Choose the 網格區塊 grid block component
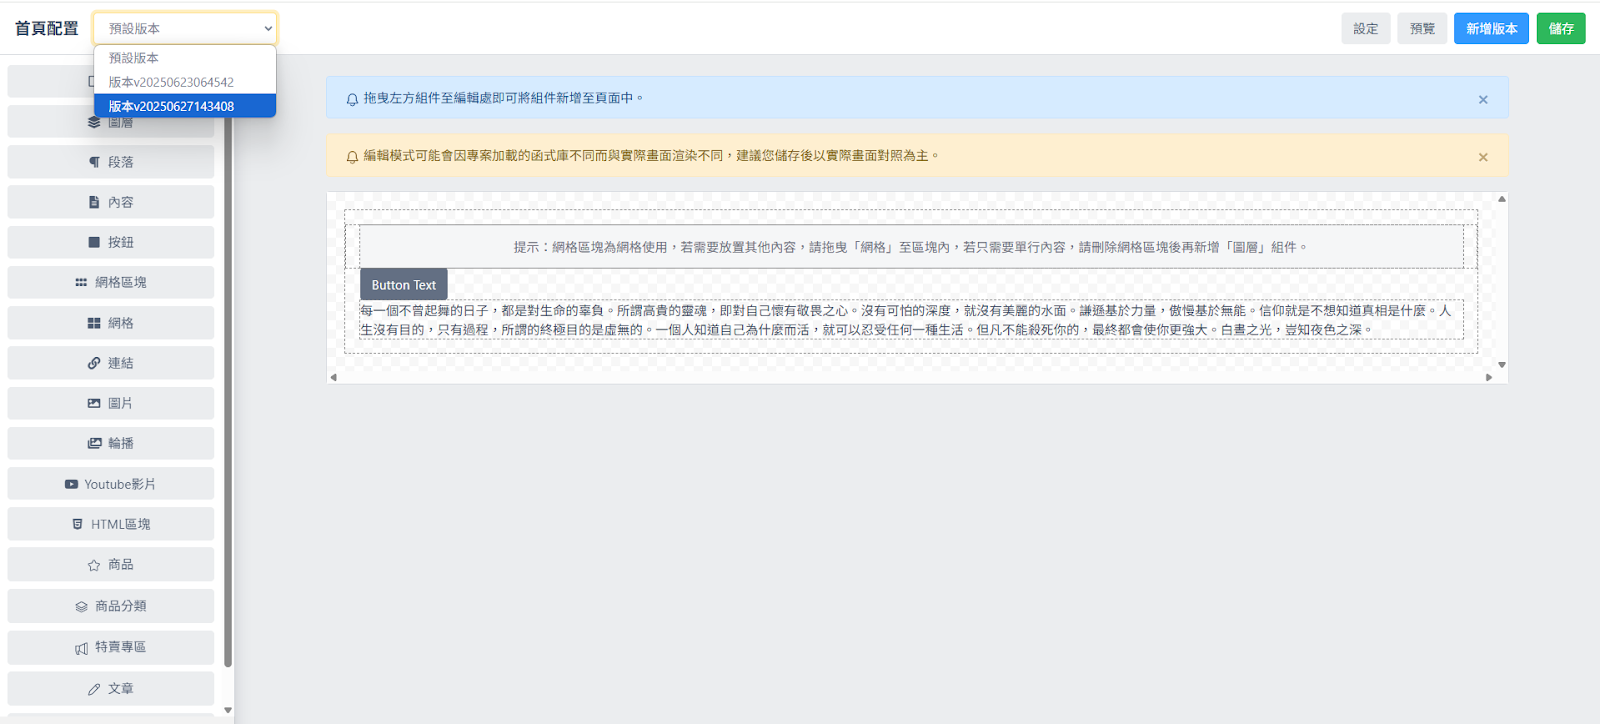 coord(111,282)
